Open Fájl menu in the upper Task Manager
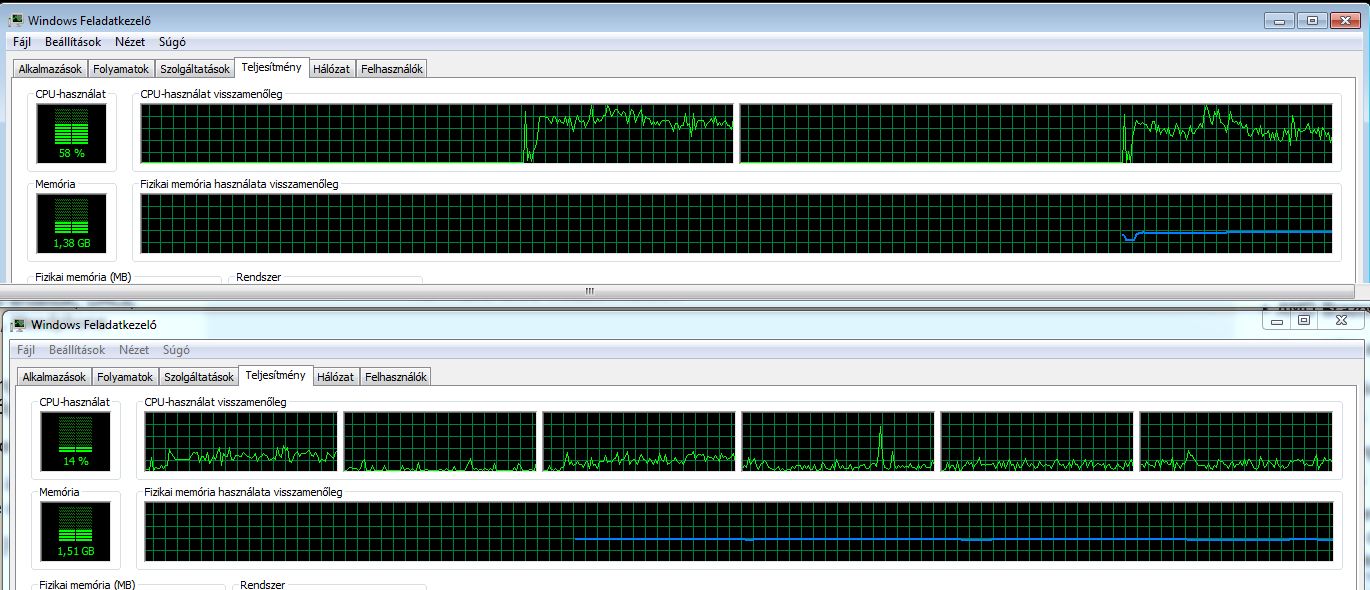 coord(22,42)
